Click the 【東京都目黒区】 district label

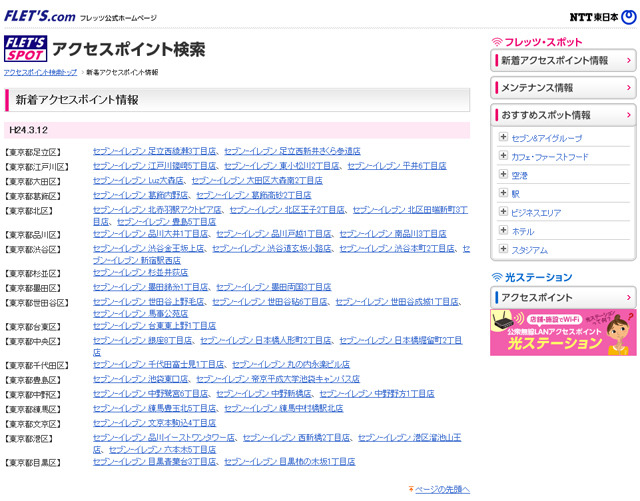[x=33, y=463]
